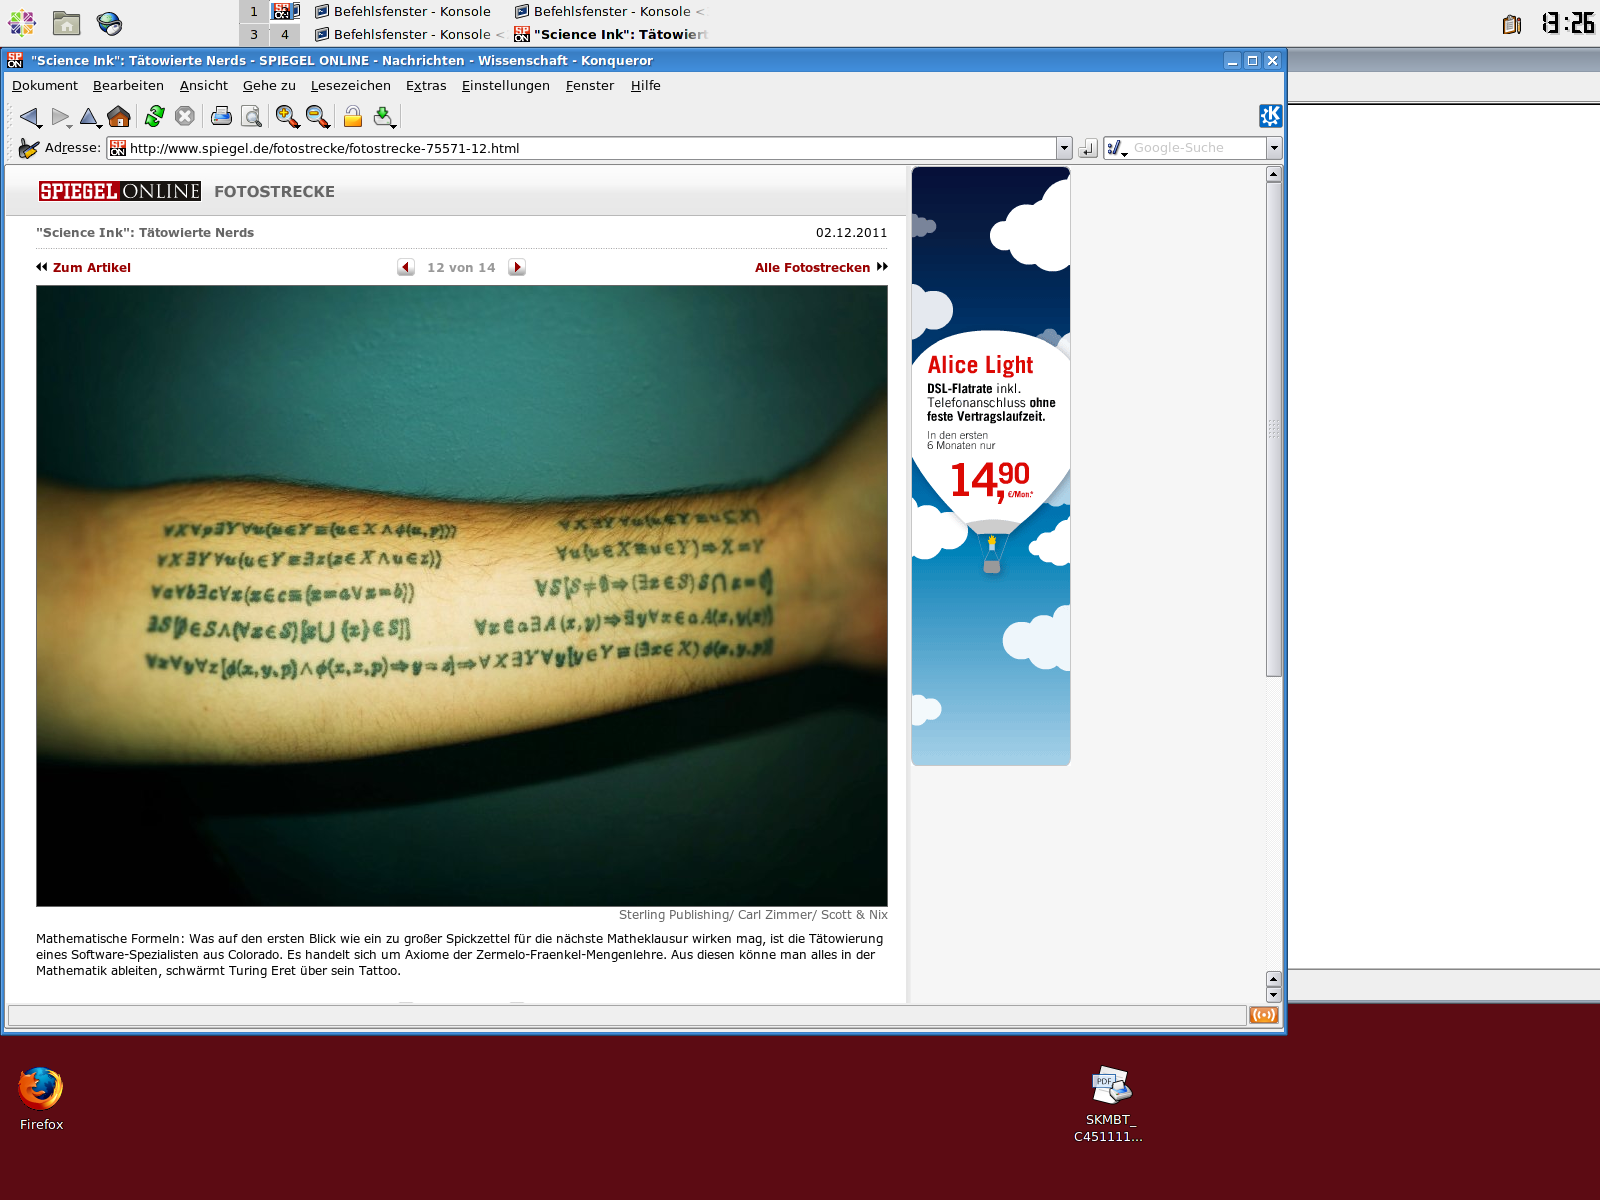Click the security padlock icon
Image resolution: width=1600 pixels, height=1200 pixels.
pyautogui.click(x=352, y=117)
